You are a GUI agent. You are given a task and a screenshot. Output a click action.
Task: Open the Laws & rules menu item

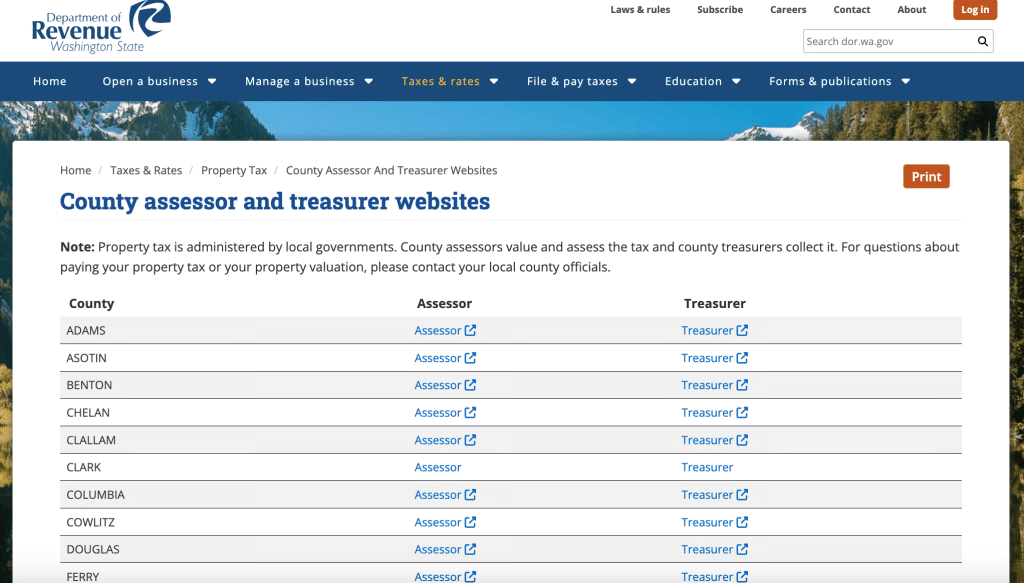(640, 10)
